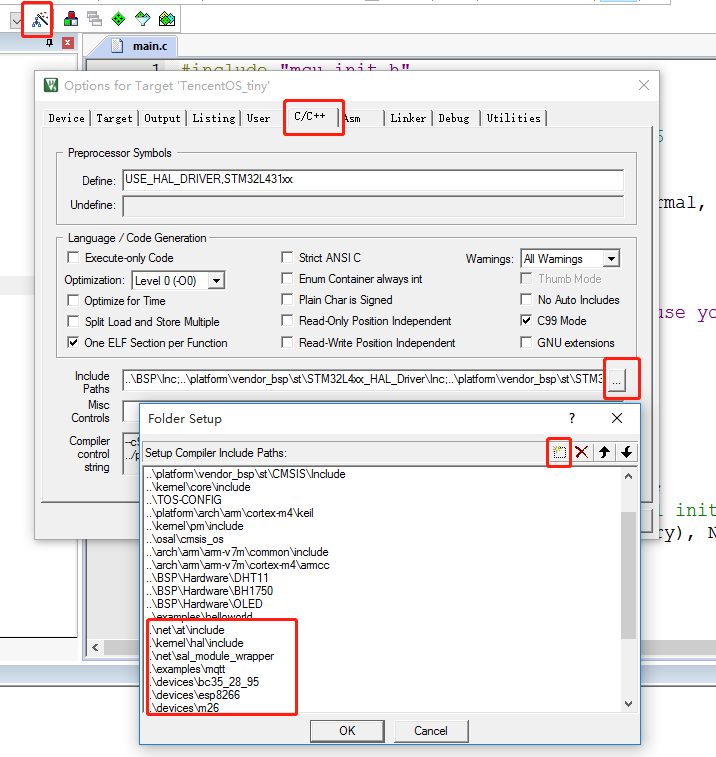Uncheck One ELF Section per Function
Screen dimensions: 716x757
click(73, 342)
